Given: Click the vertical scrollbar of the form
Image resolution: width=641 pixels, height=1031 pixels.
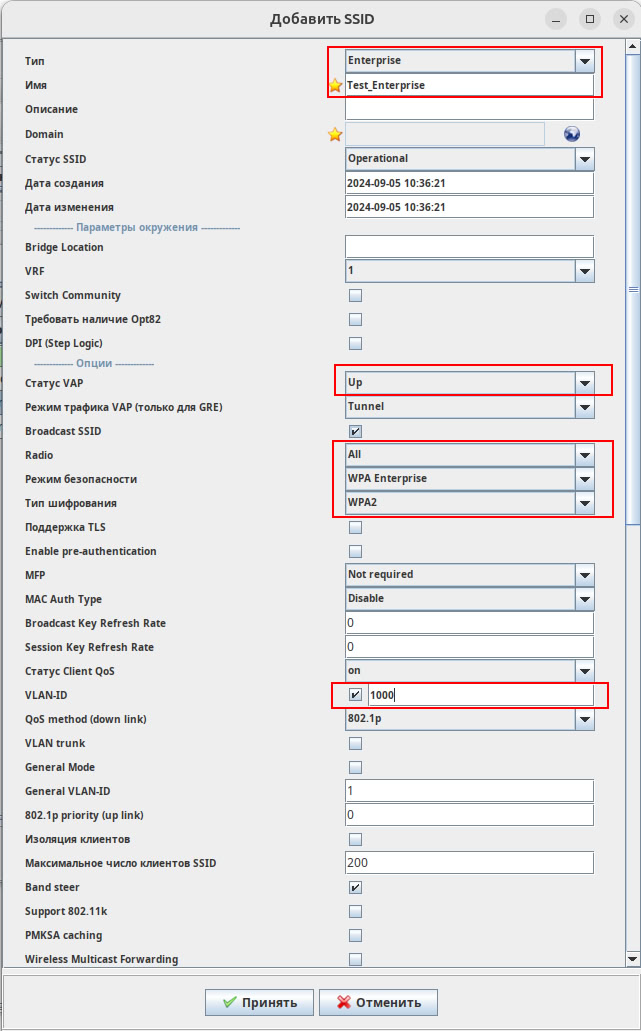Looking at the screenshot, I should pyautogui.click(x=632, y=400).
